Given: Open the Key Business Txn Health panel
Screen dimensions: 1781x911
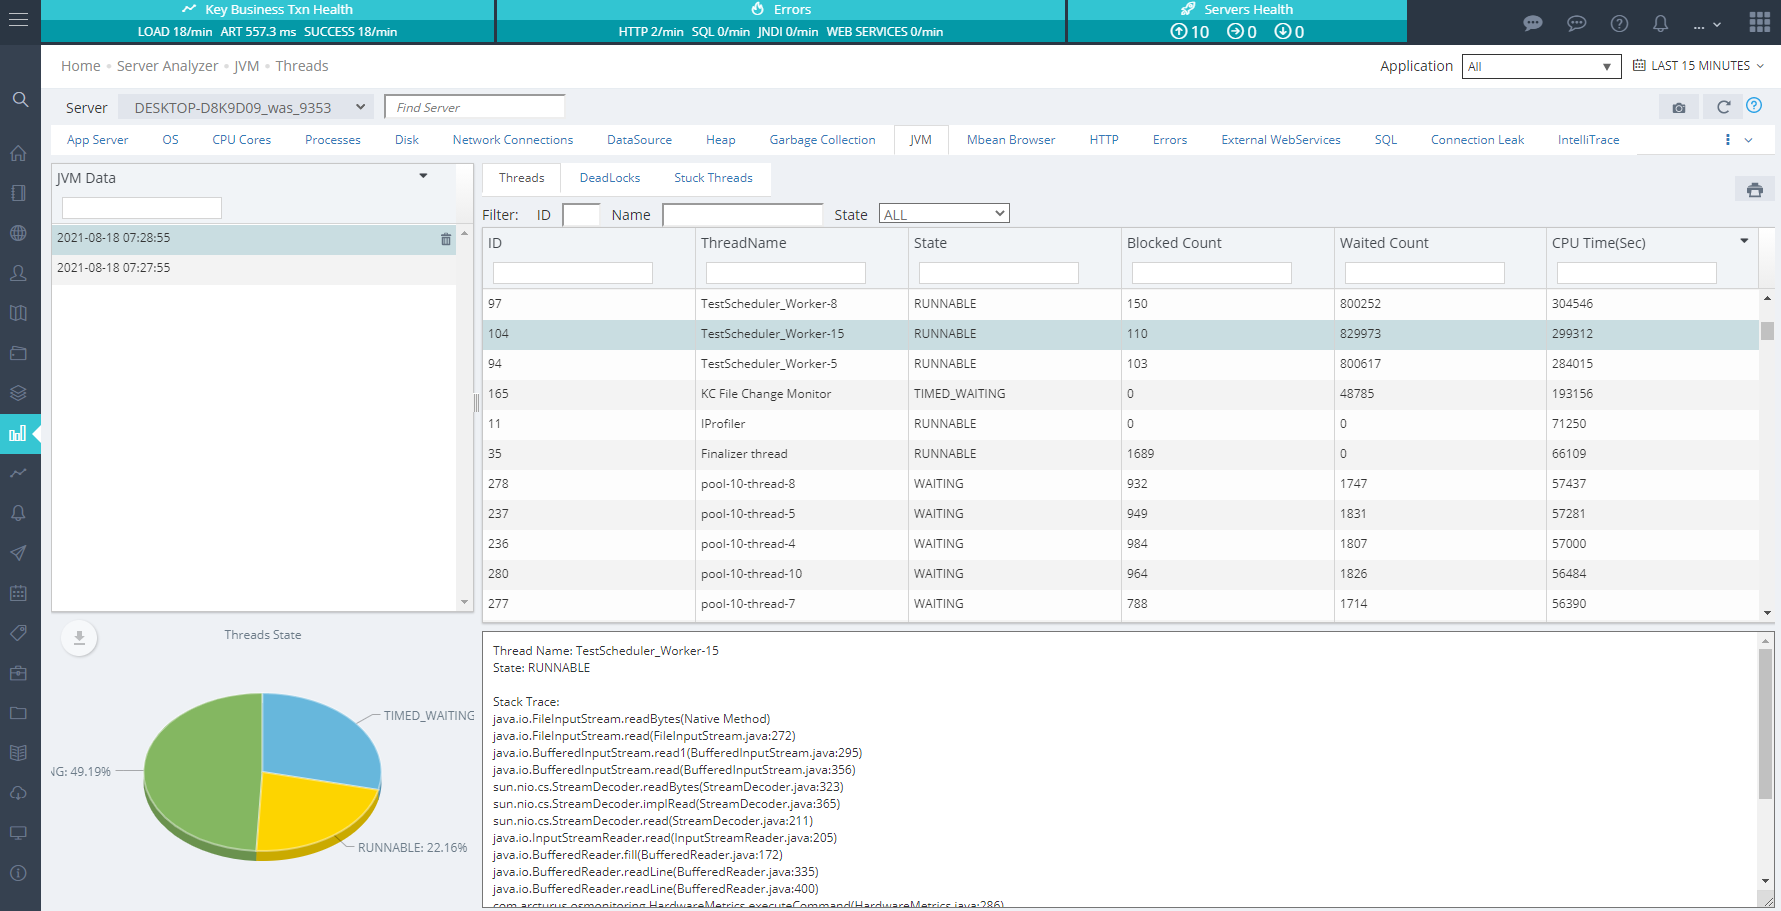Looking at the screenshot, I should coord(268,21).
